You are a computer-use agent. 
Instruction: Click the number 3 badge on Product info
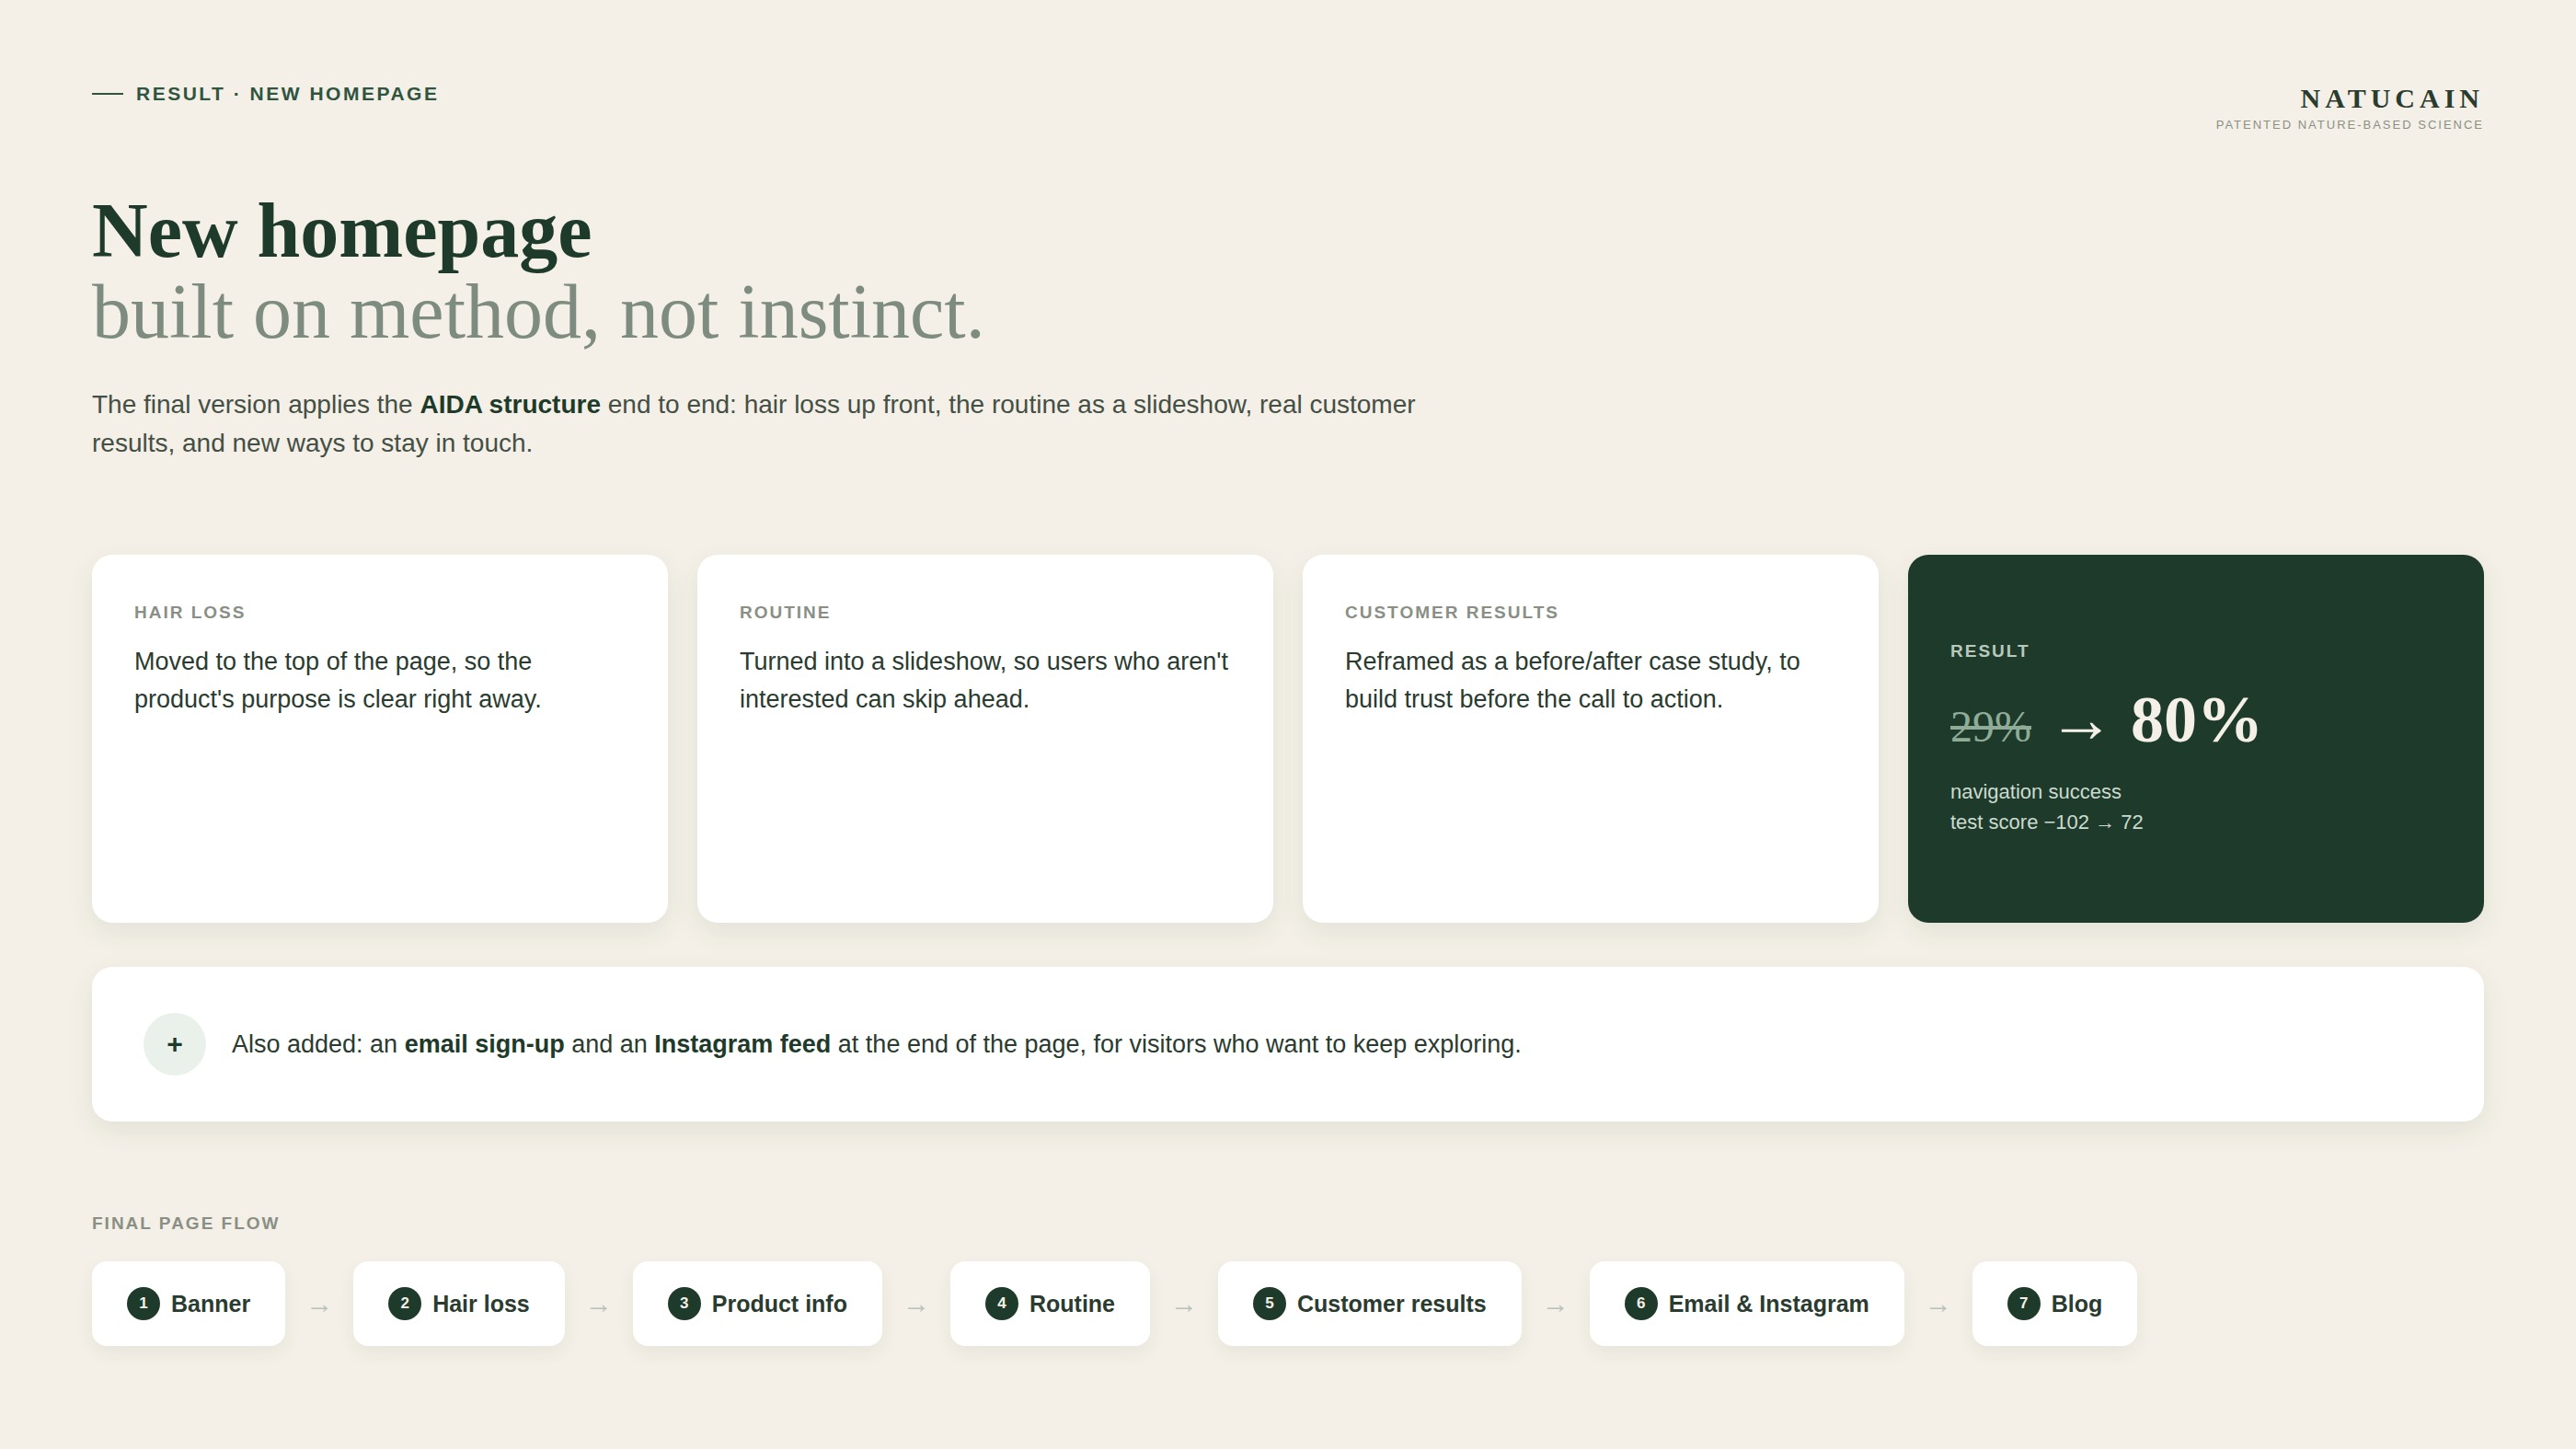pos(684,1303)
